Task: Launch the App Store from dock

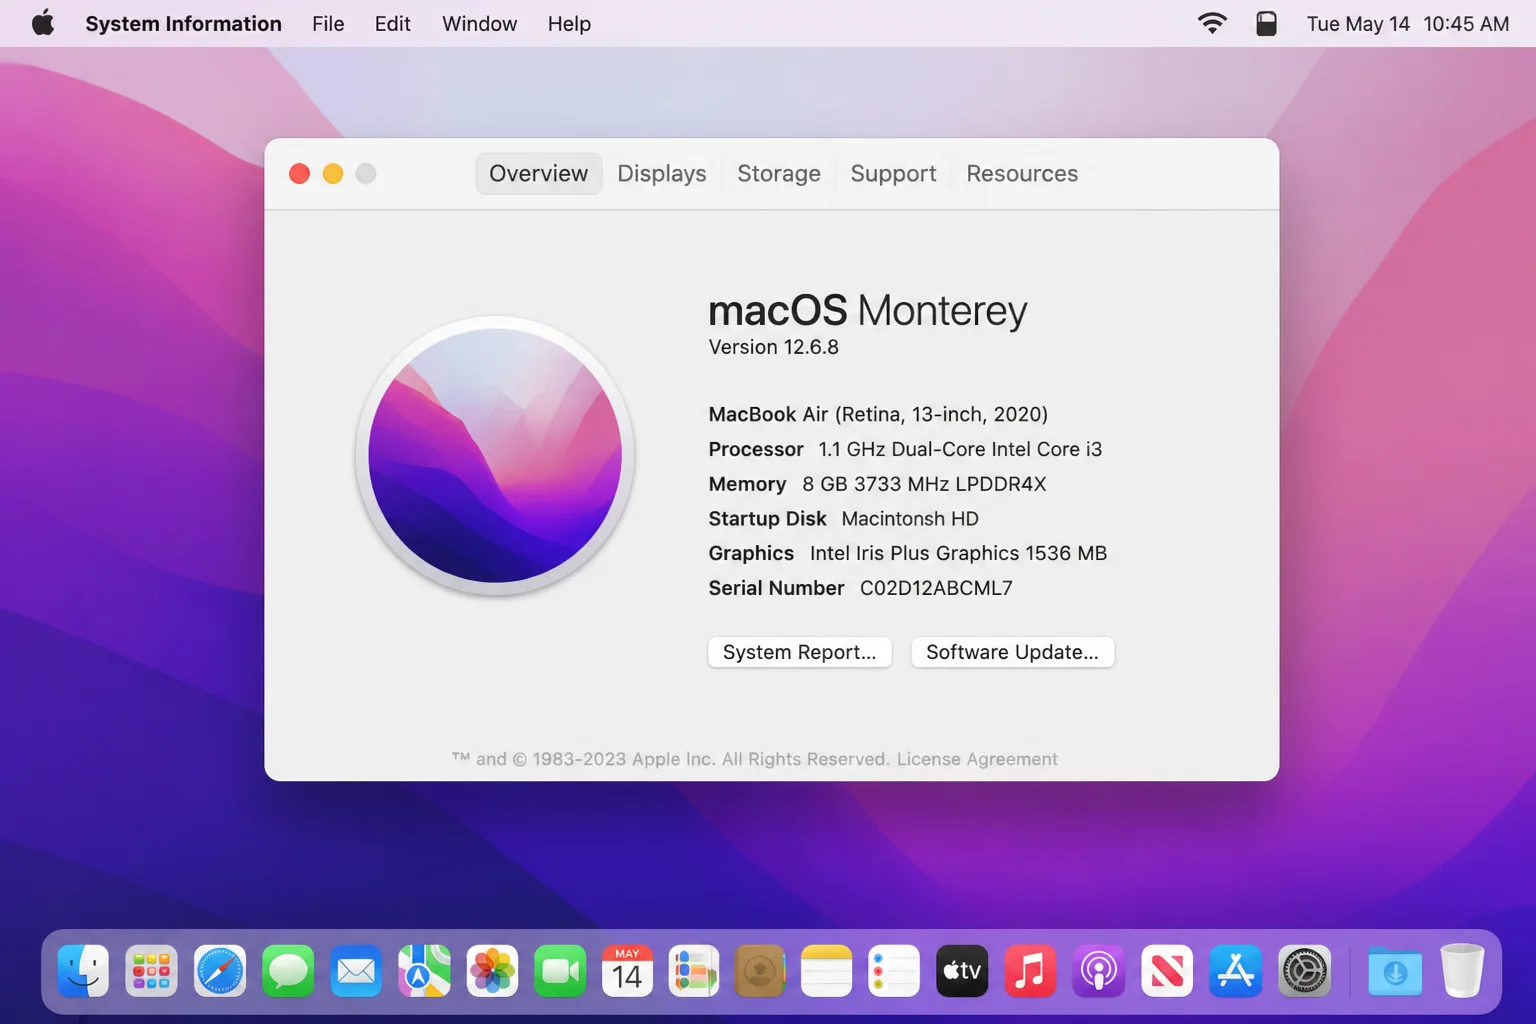Action: (x=1235, y=971)
